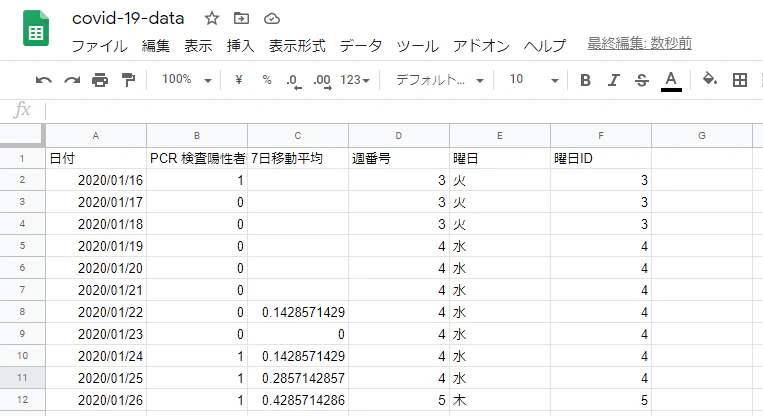Select column D header
The height and width of the screenshot is (416, 763).
(399, 136)
